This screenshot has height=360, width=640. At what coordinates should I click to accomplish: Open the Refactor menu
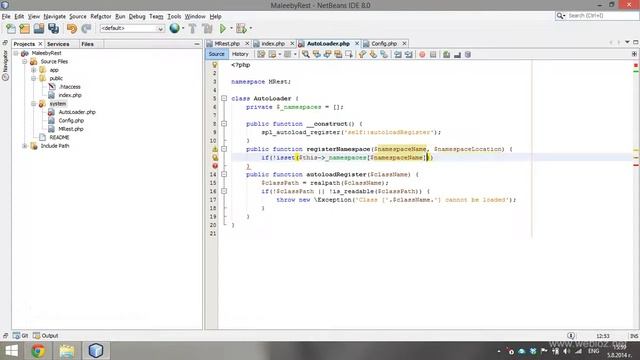tap(101, 16)
